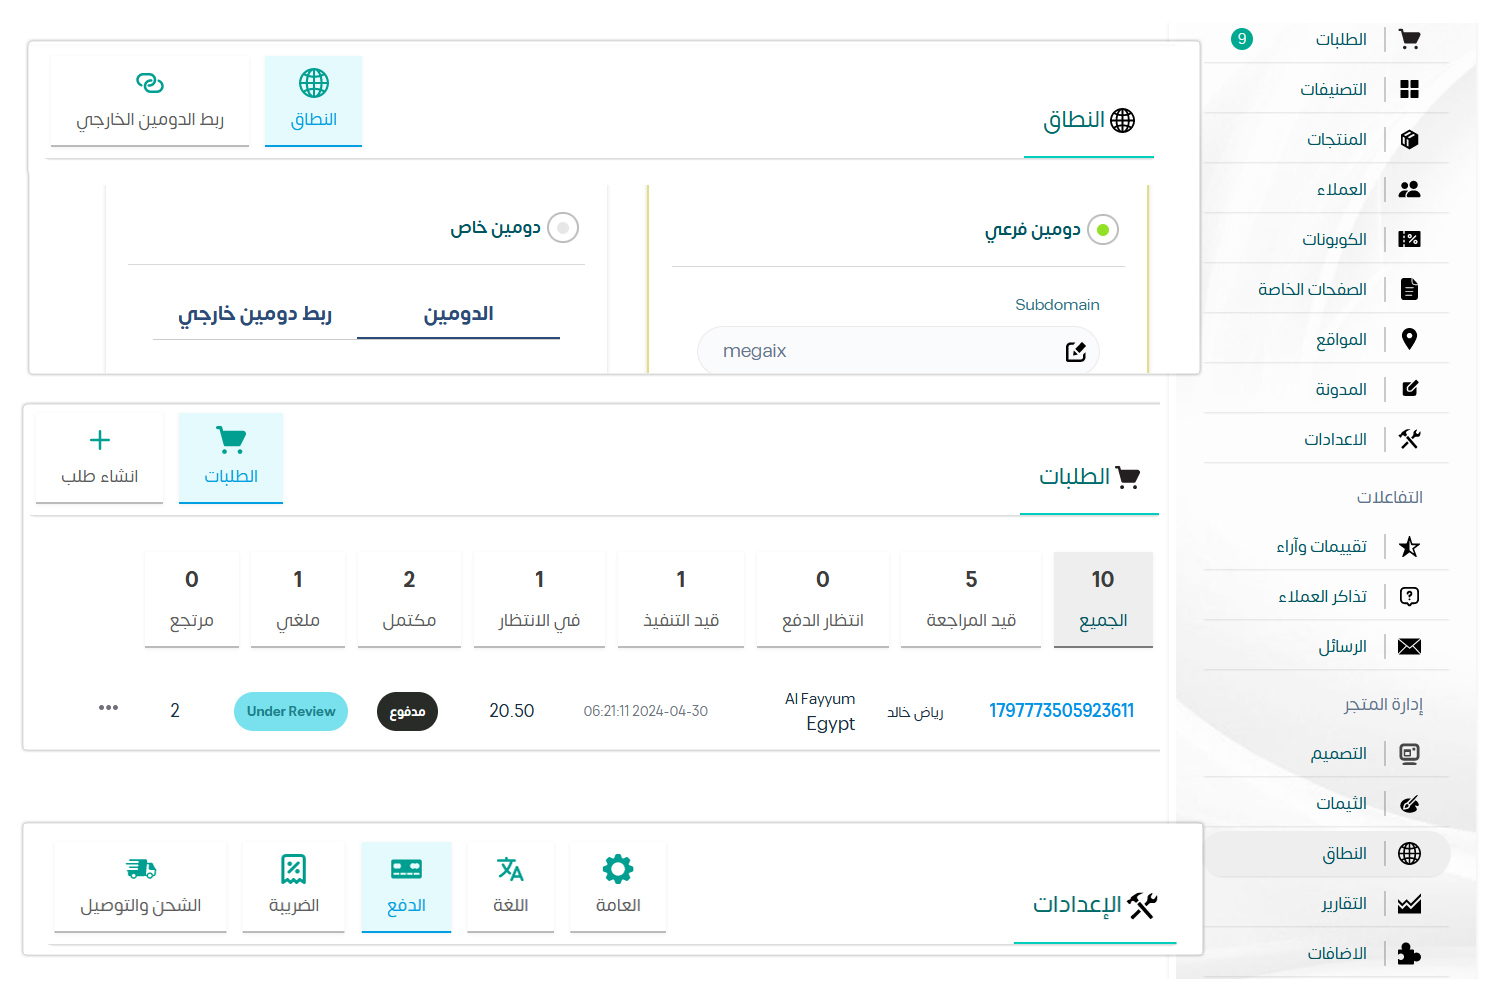Open order number 1797773505923611 link
This screenshot has width=1499, height=995.
tap(1061, 711)
